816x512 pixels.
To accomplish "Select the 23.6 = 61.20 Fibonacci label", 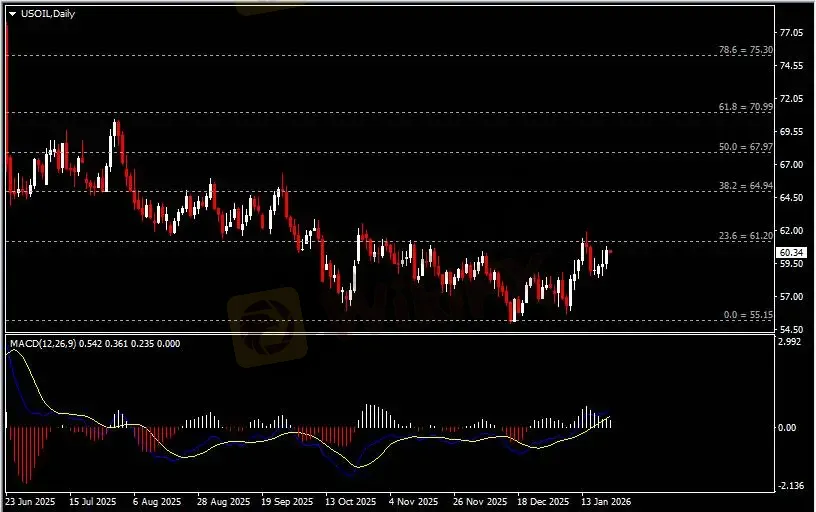I will pyautogui.click(x=746, y=235).
